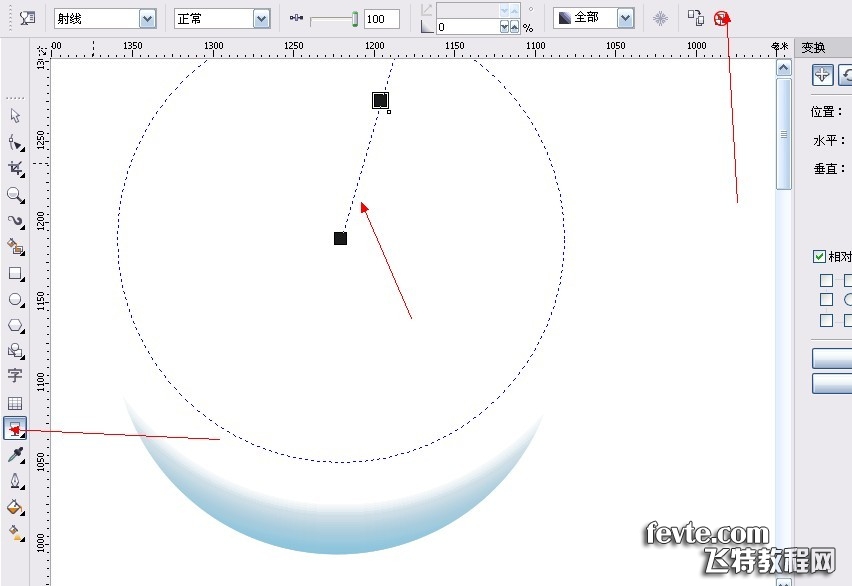Select the center anchor point radio

[848, 300]
